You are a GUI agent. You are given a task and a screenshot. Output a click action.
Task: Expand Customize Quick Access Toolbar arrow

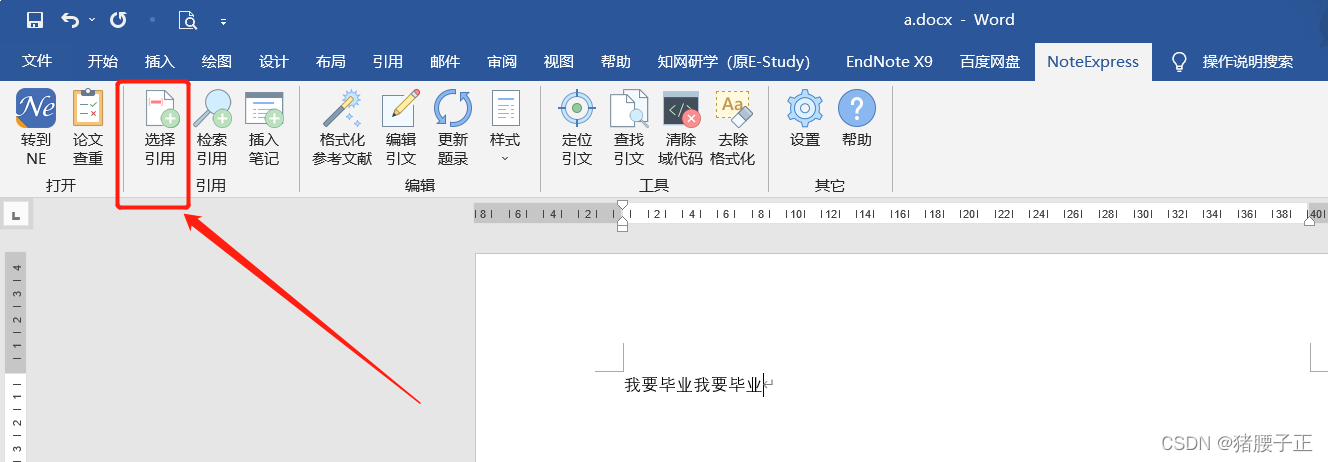[x=223, y=21]
